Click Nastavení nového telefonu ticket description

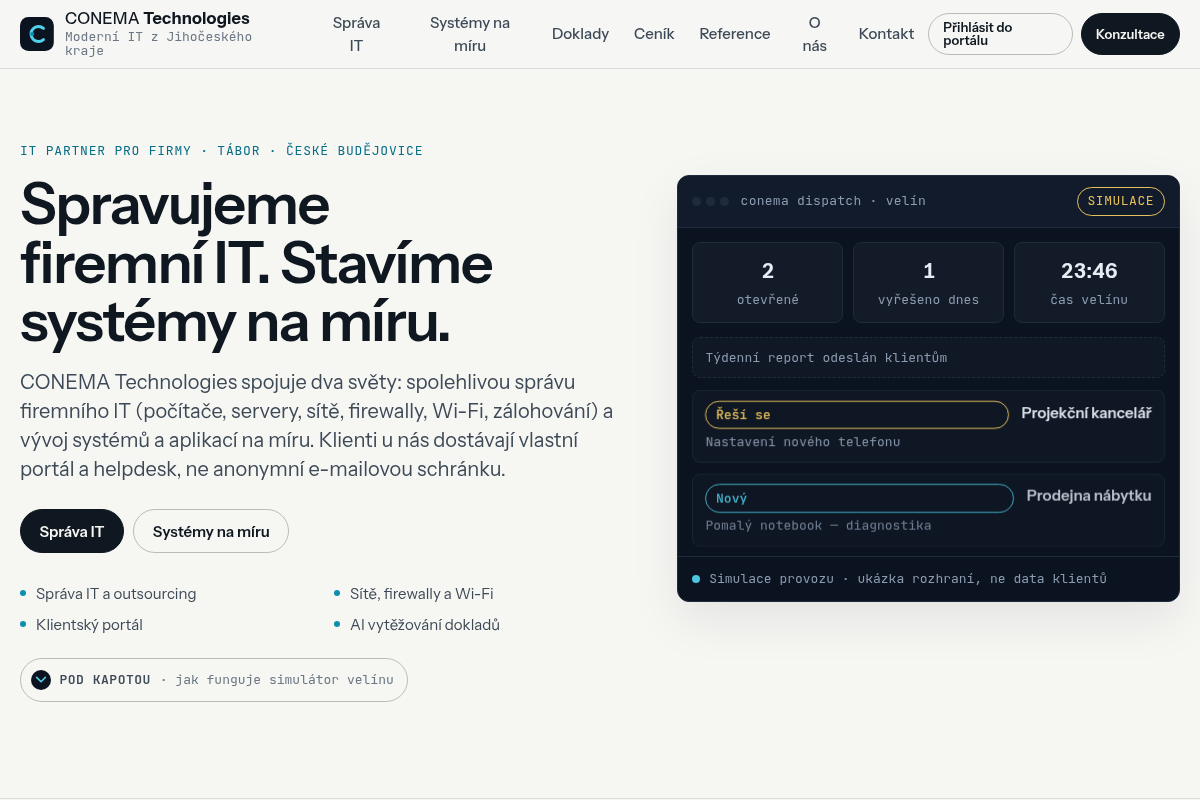(x=803, y=442)
